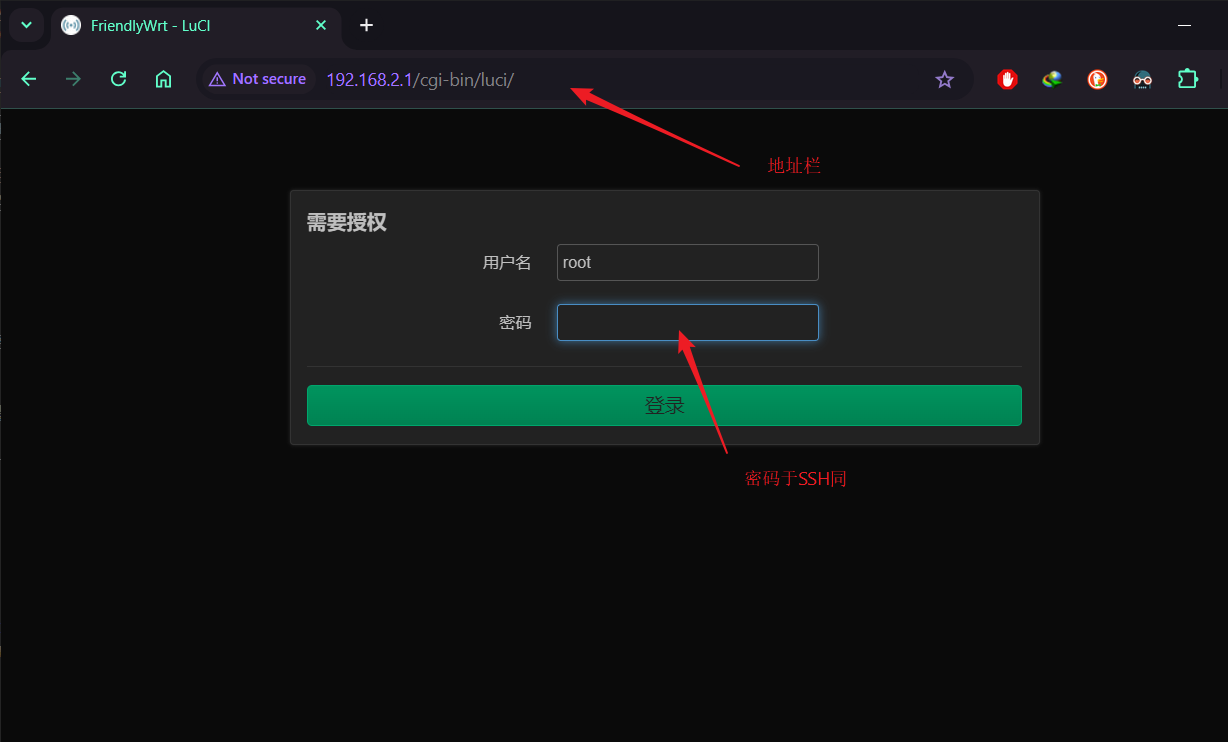Focus the address bar URL 192.168.2.1/cgi-bin/luci/
1228x742 pixels.
tap(420, 79)
